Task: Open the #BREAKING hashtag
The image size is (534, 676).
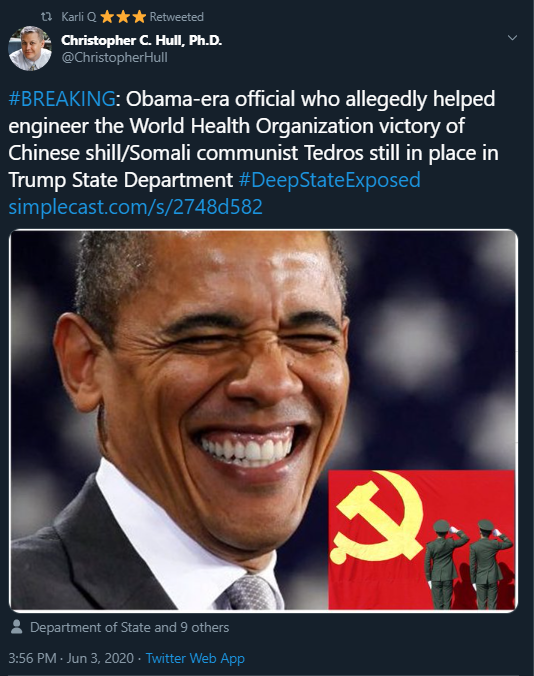Action: coord(62,99)
